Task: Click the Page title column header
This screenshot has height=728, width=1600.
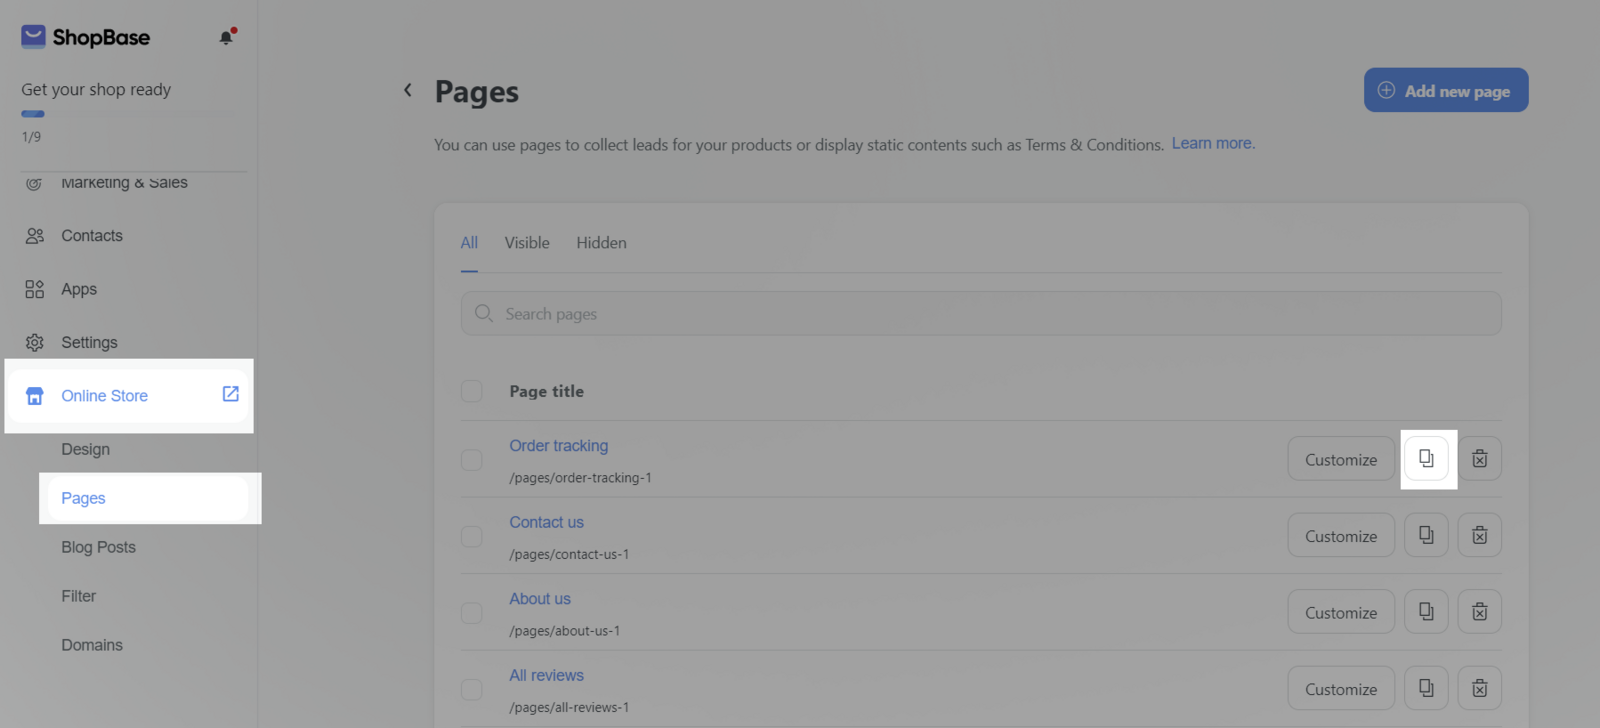Action: coord(546,391)
